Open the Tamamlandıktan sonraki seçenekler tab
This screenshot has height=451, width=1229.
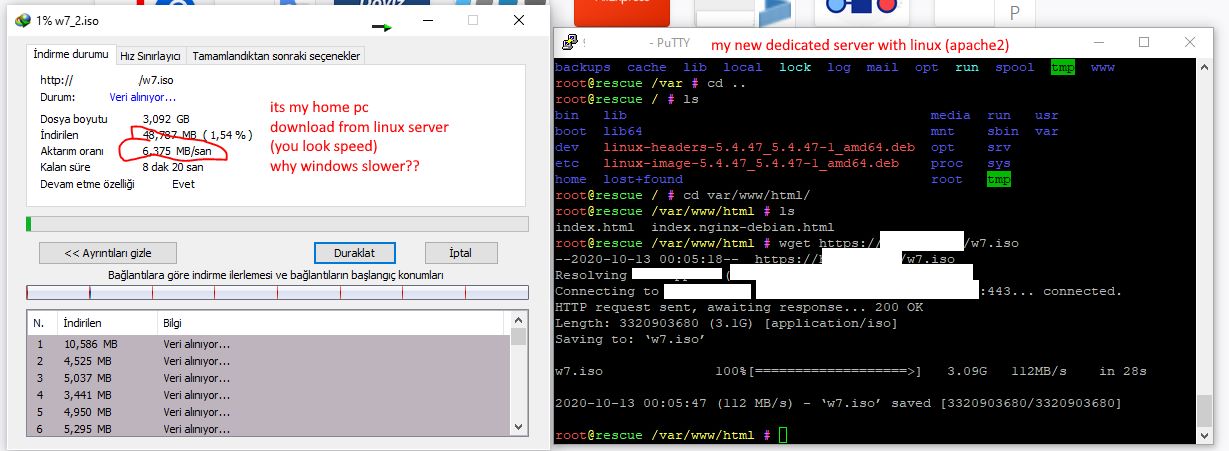[x=275, y=56]
